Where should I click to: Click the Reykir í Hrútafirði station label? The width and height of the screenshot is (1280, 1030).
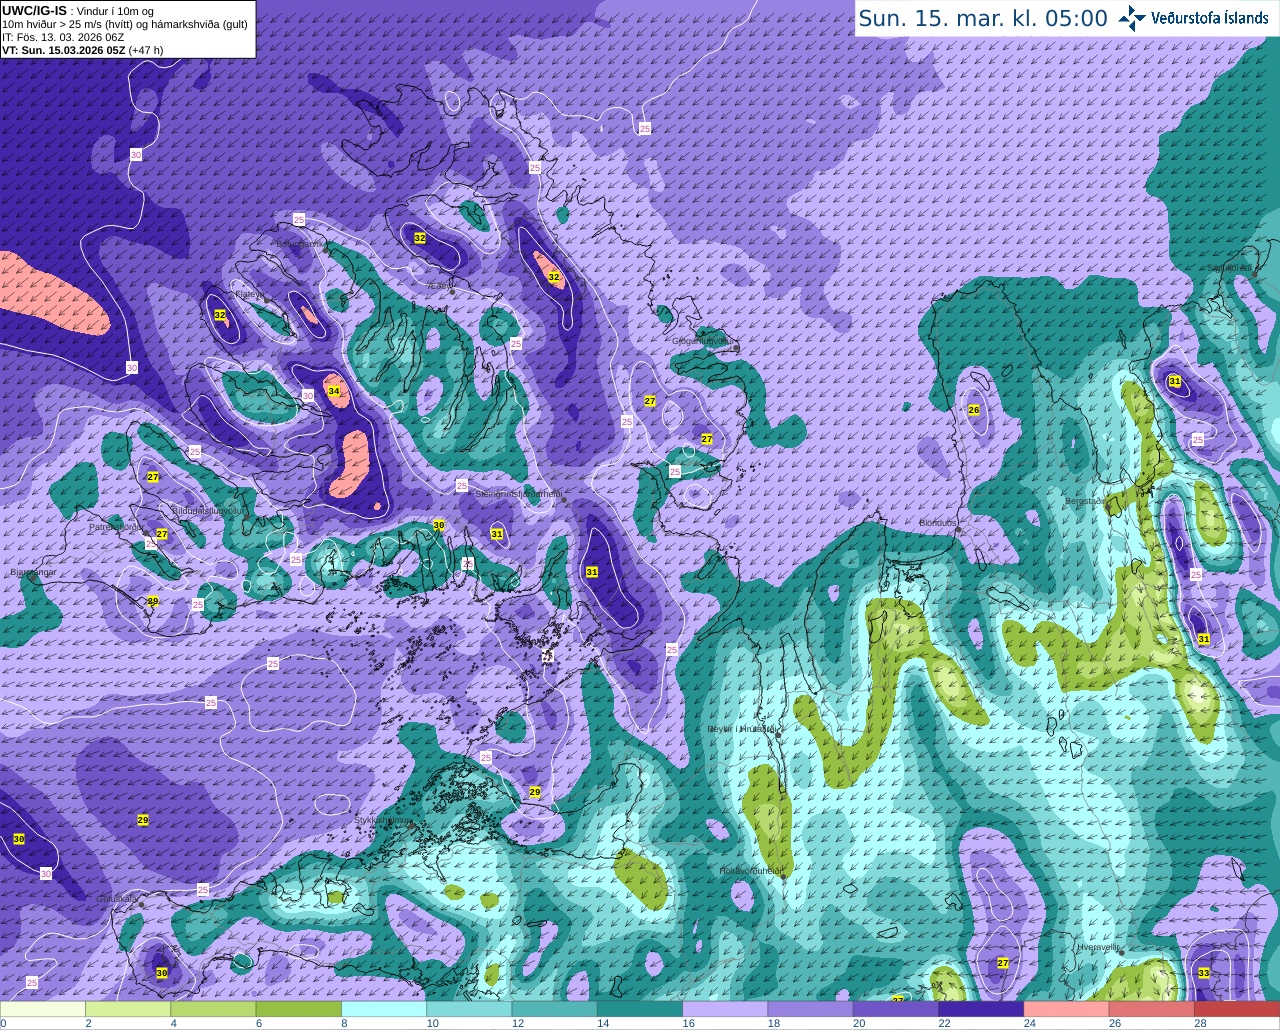pyautogui.click(x=742, y=729)
